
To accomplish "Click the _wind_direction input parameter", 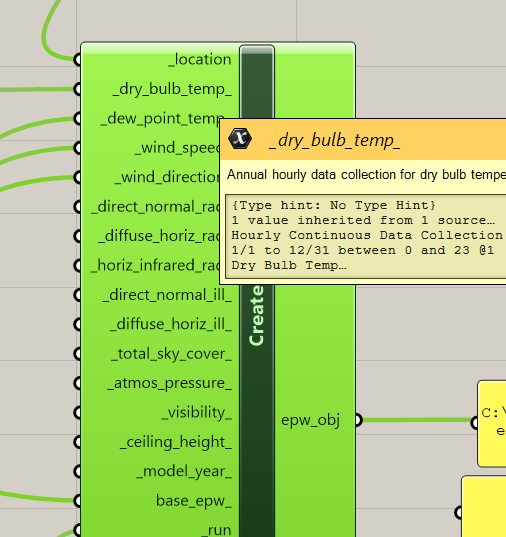I will pyautogui.click(x=167, y=178).
